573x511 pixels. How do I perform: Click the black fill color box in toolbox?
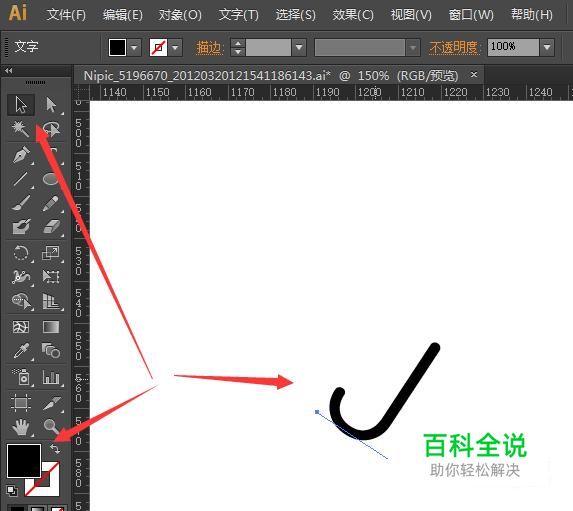pos(24,461)
